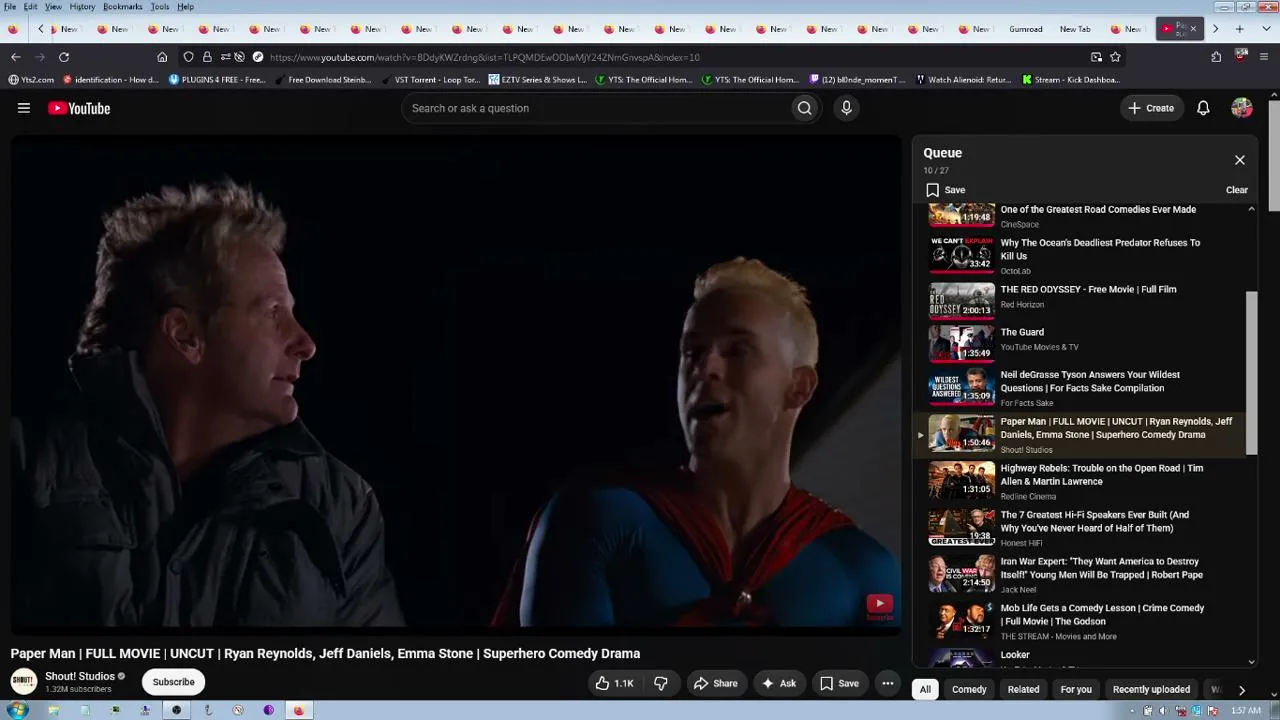Open Shout! Studios channel avatar
Viewport: 1280px width, 720px height.
(x=24, y=682)
